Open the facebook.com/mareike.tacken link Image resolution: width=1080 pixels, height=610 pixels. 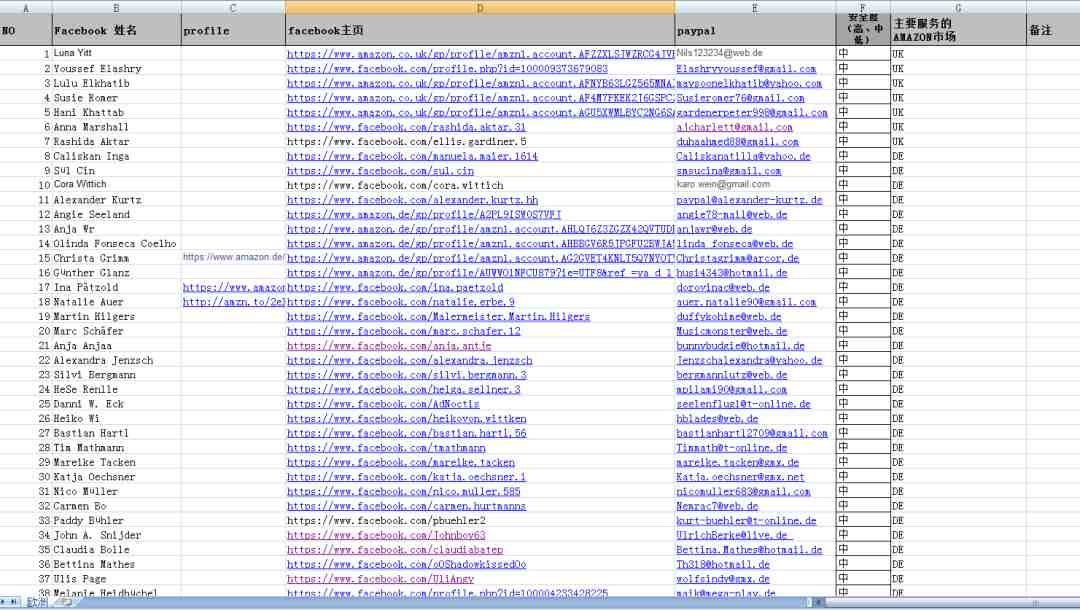[x=401, y=463]
